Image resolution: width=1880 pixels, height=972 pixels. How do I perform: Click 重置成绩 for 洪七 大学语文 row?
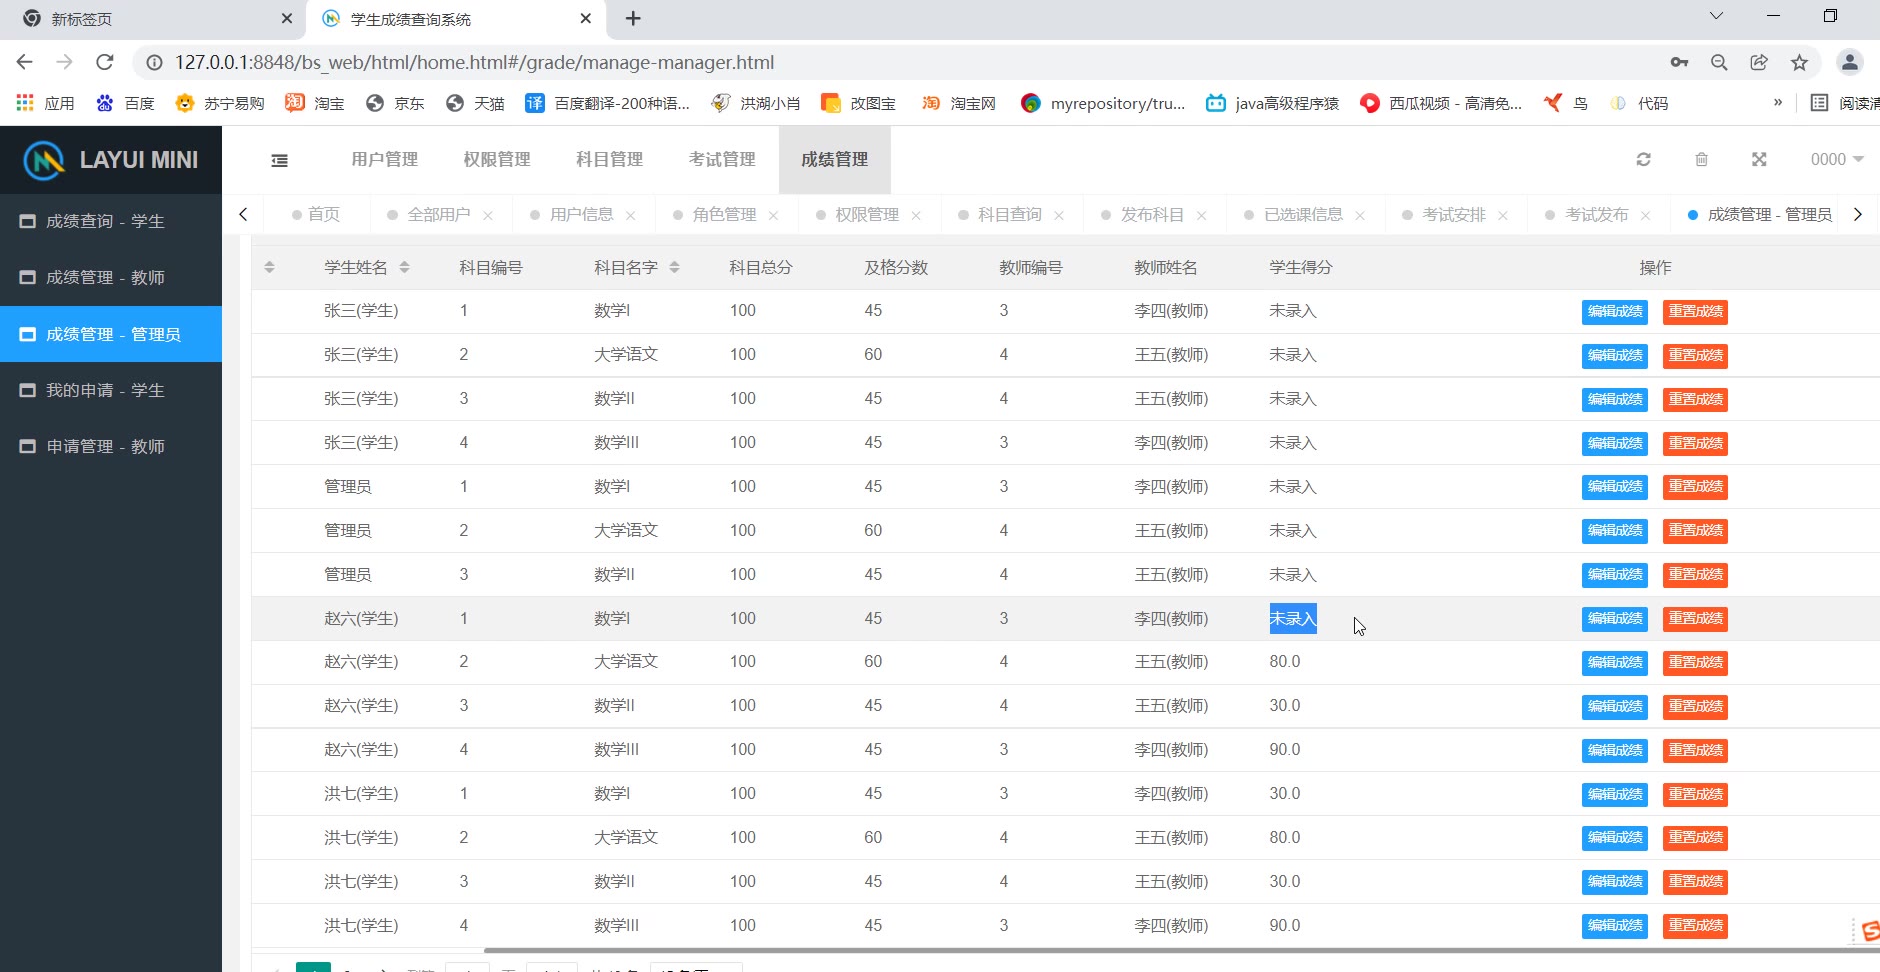[1695, 838]
